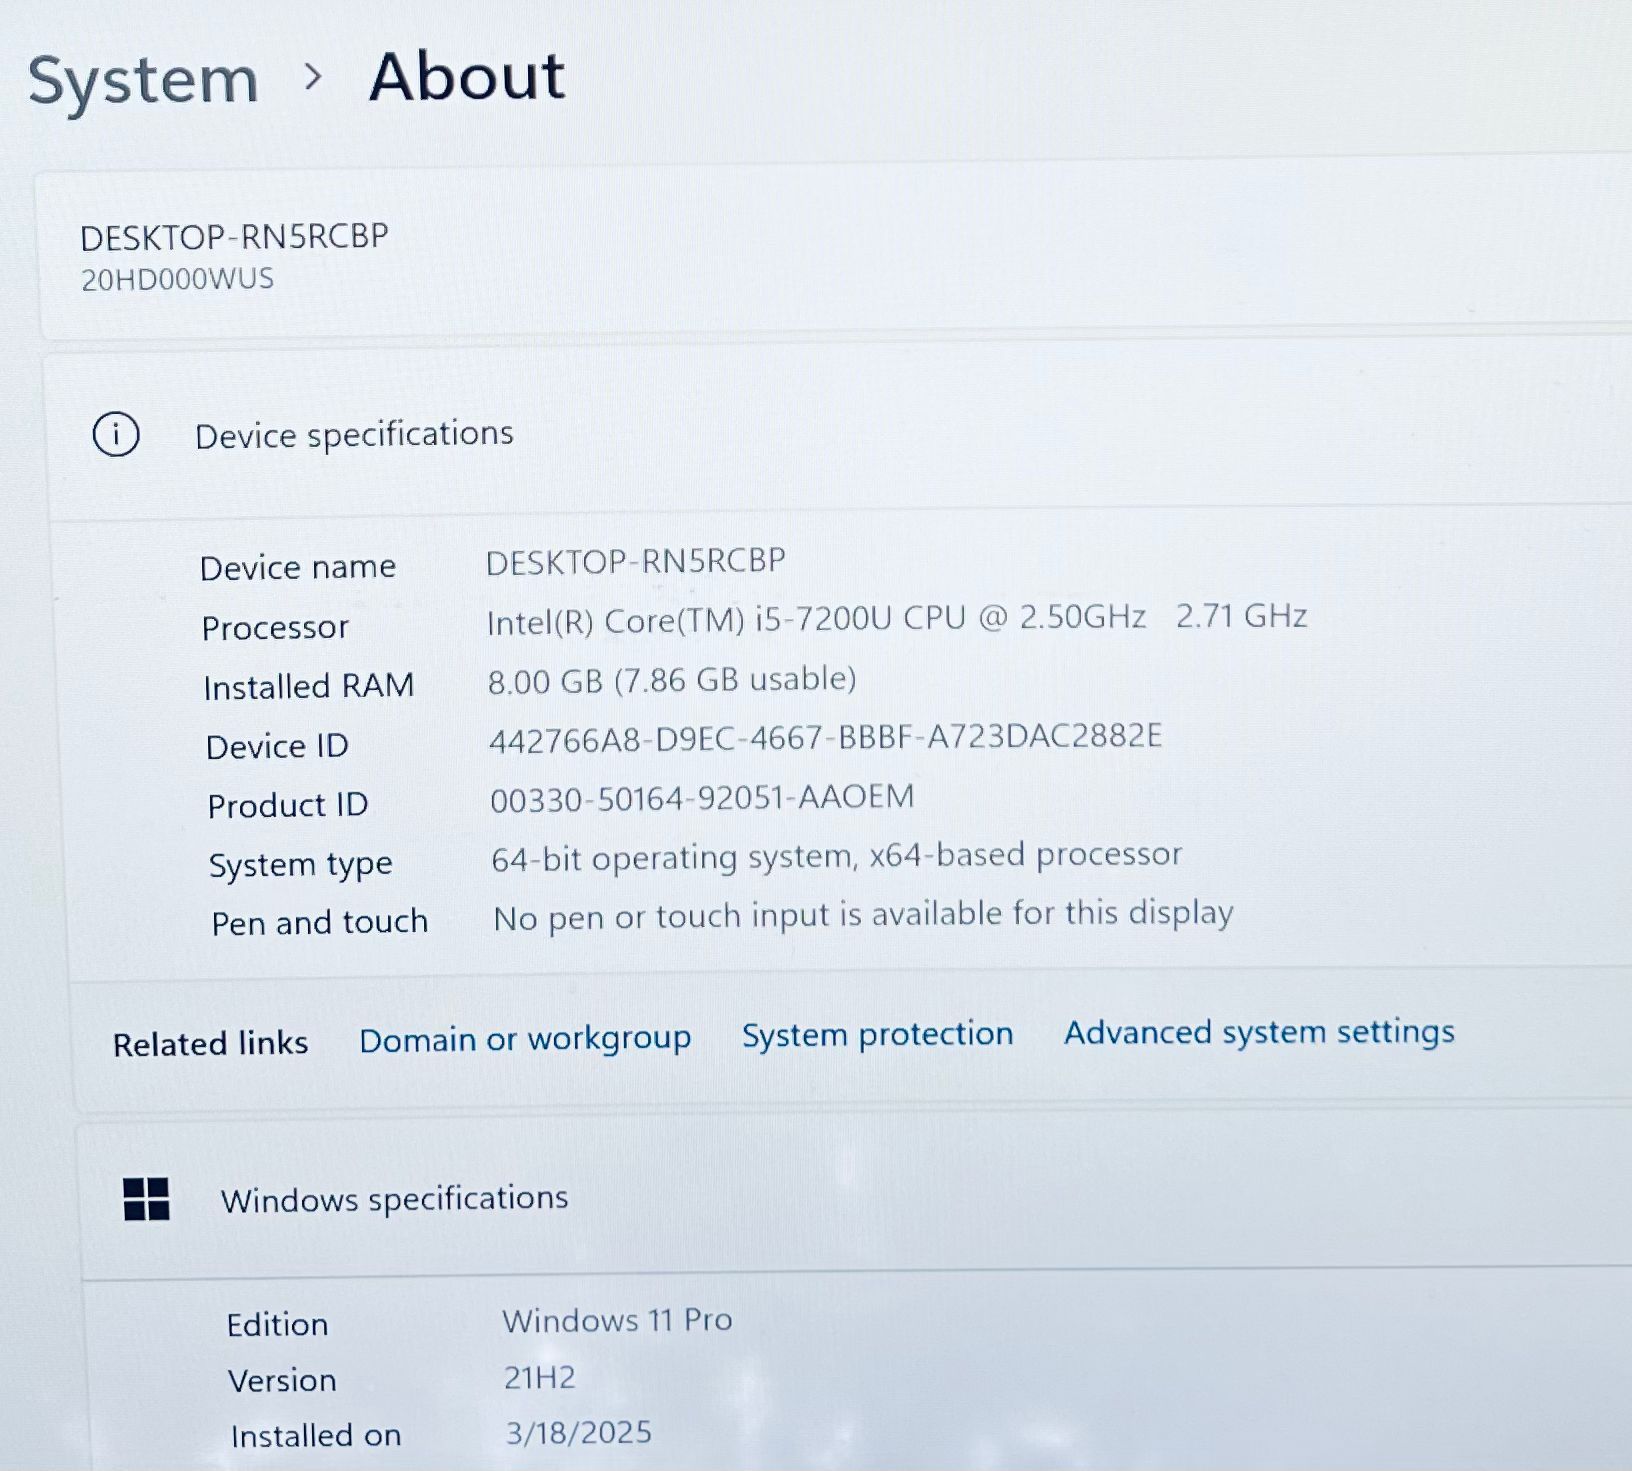Image resolution: width=1632 pixels, height=1471 pixels.
Task: Select the Device name value DESKTOP-RN5RCBP
Action: click(636, 561)
